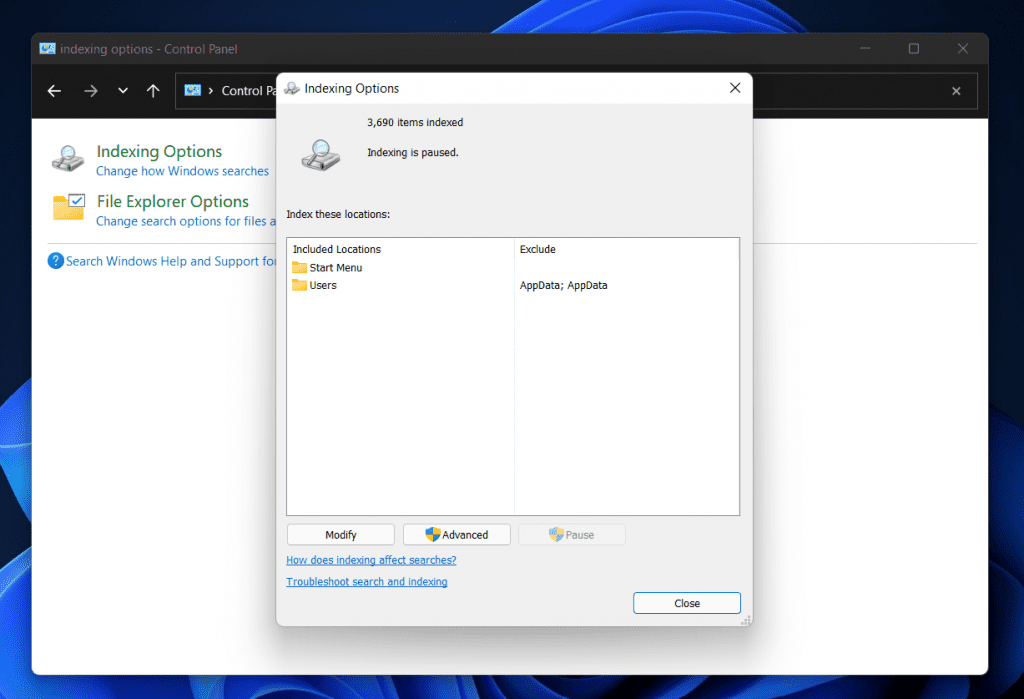Open the 'How does indexing affect searches?' link

click(x=371, y=560)
